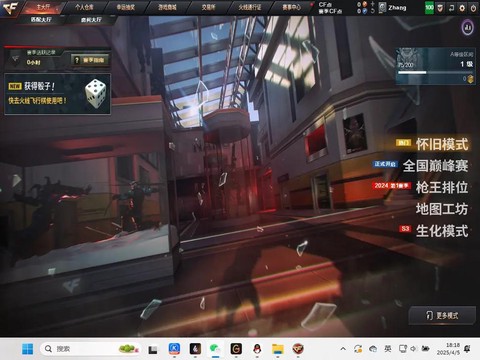Viewport: 480px width, 360px height.
Task: Open the settings gear in top bar
Action: coord(462,8)
